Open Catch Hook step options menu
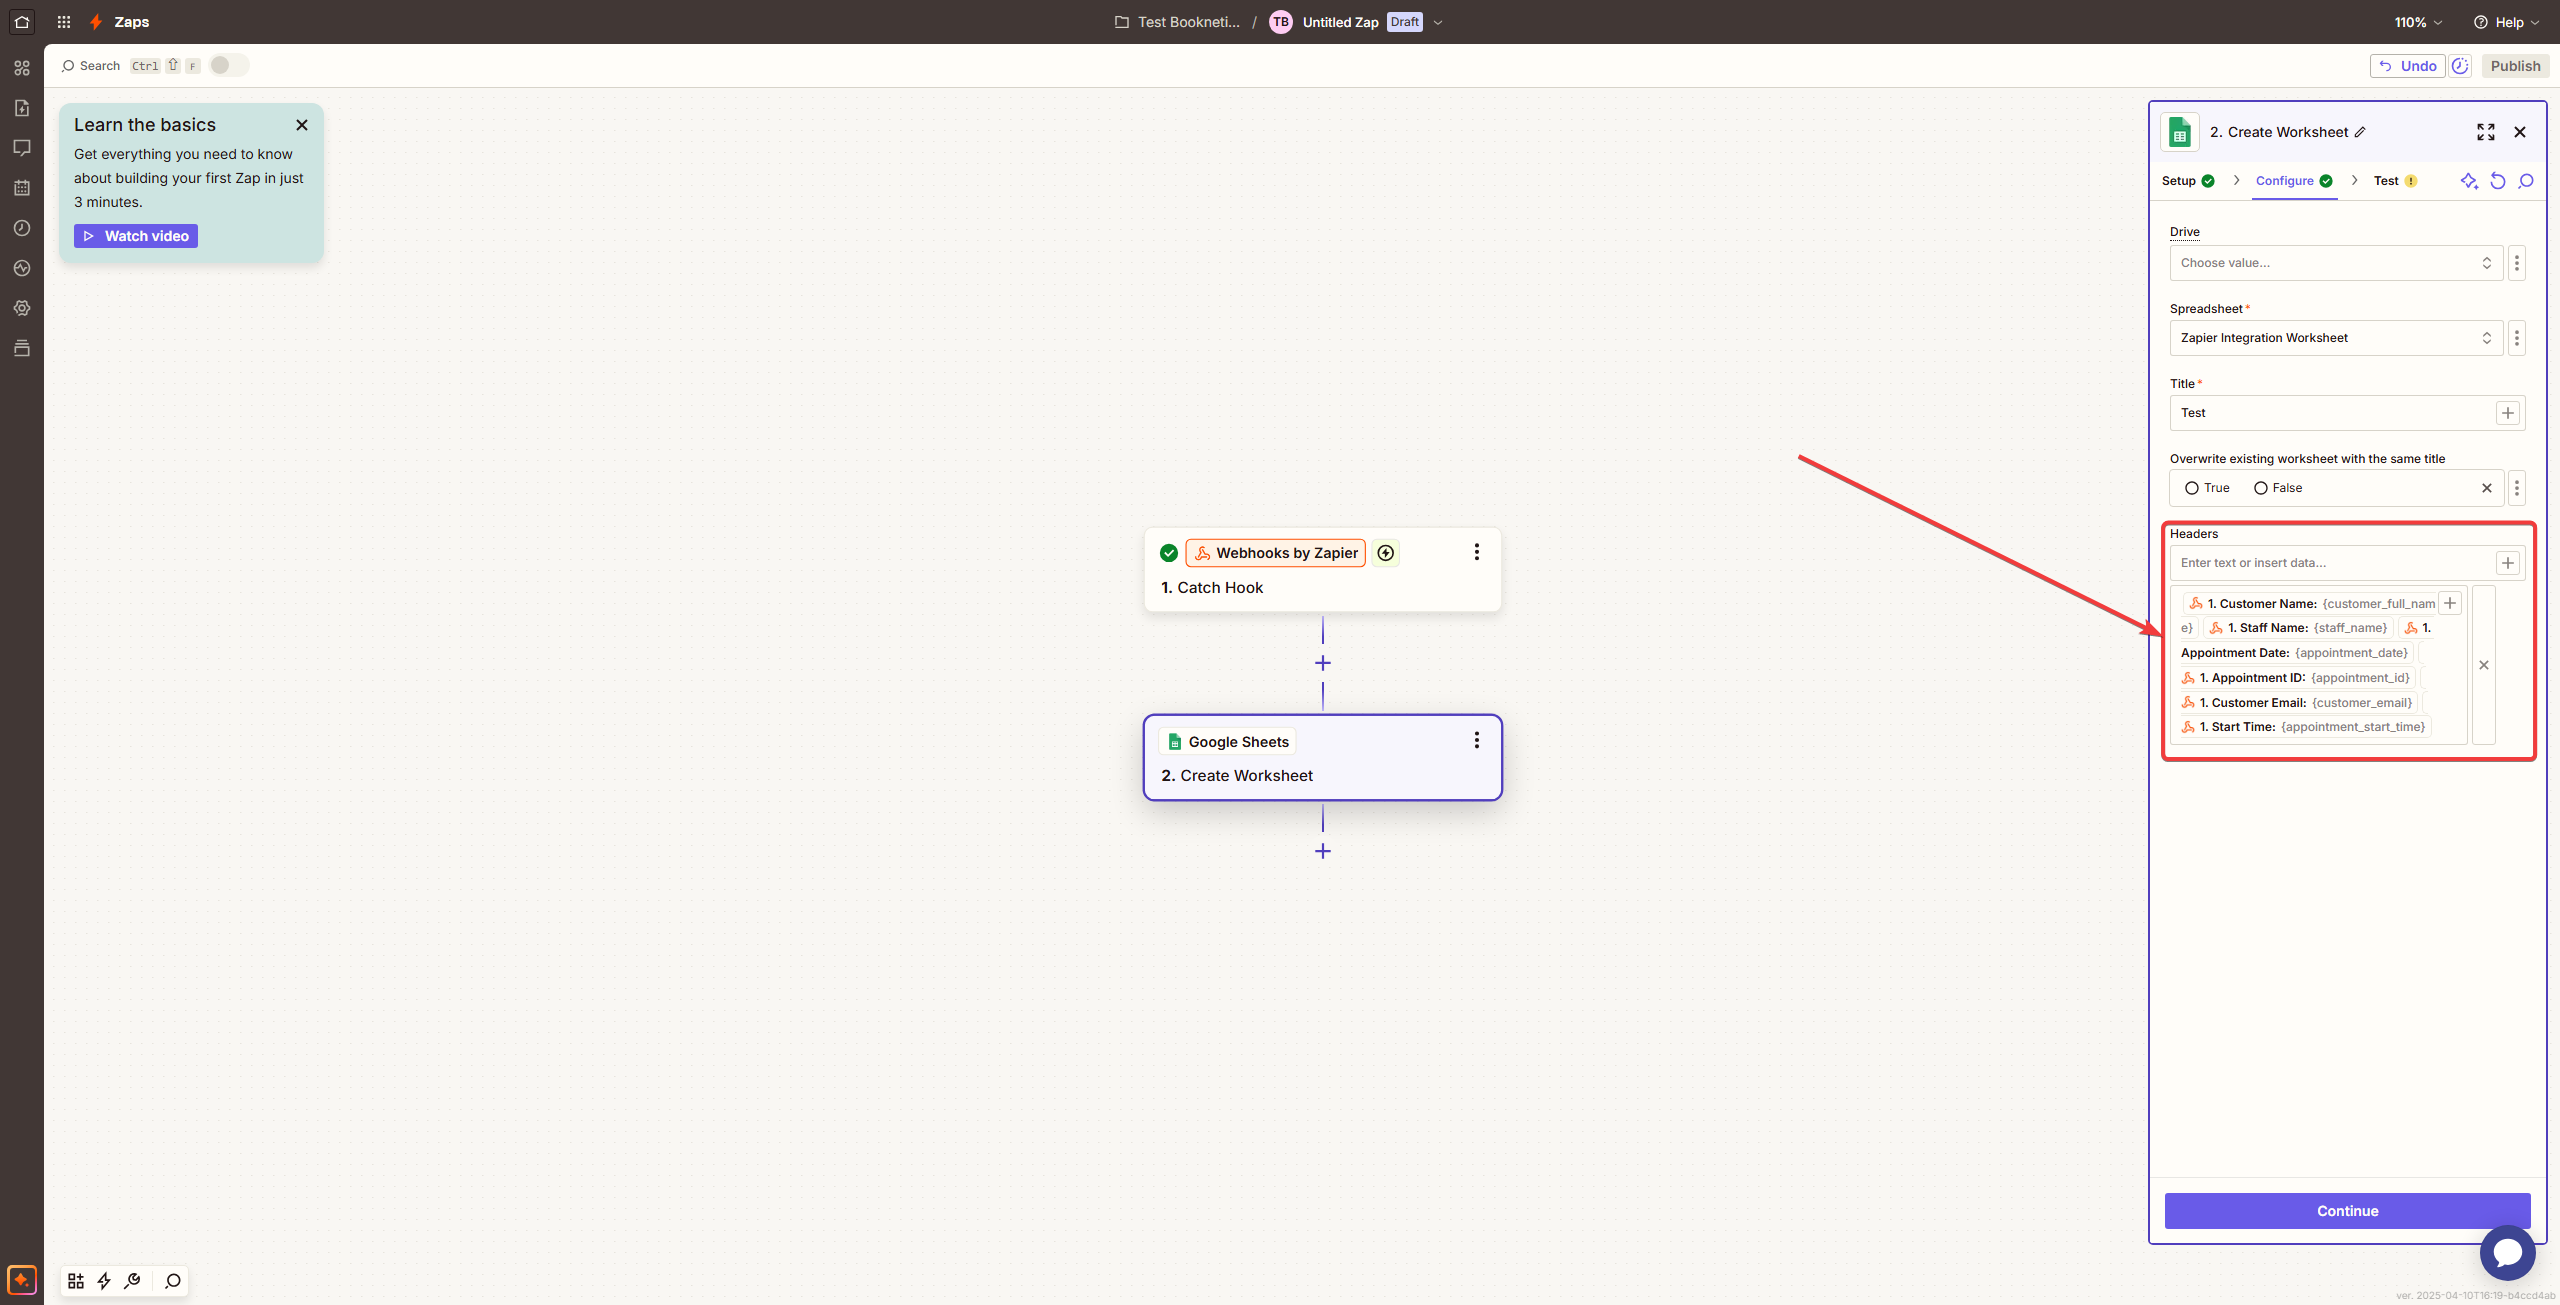2560x1305 pixels. click(x=1477, y=552)
